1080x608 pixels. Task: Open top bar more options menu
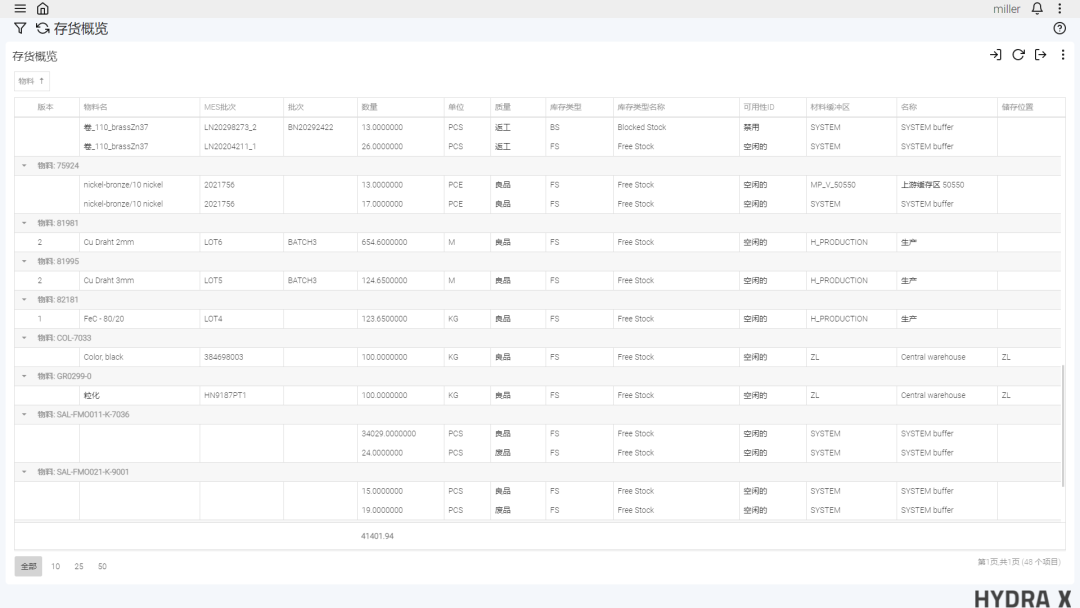pyautogui.click(x=1060, y=9)
